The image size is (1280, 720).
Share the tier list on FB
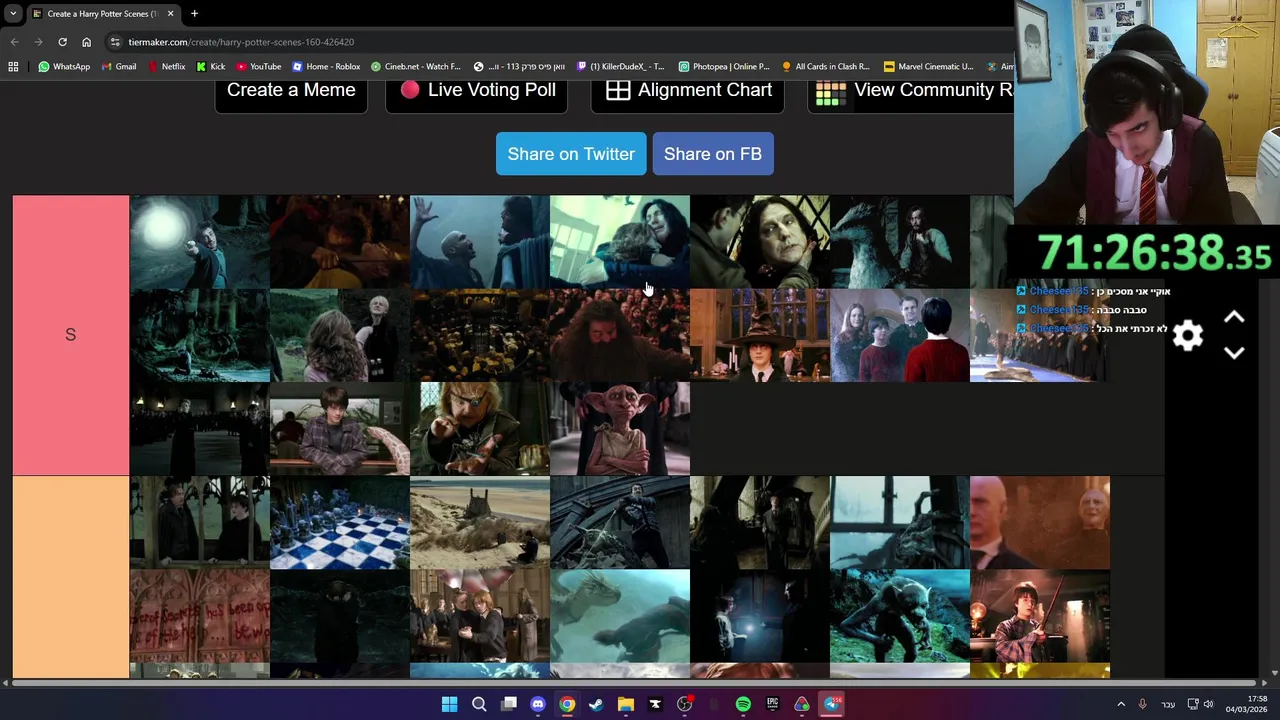[x=713, y=154]
